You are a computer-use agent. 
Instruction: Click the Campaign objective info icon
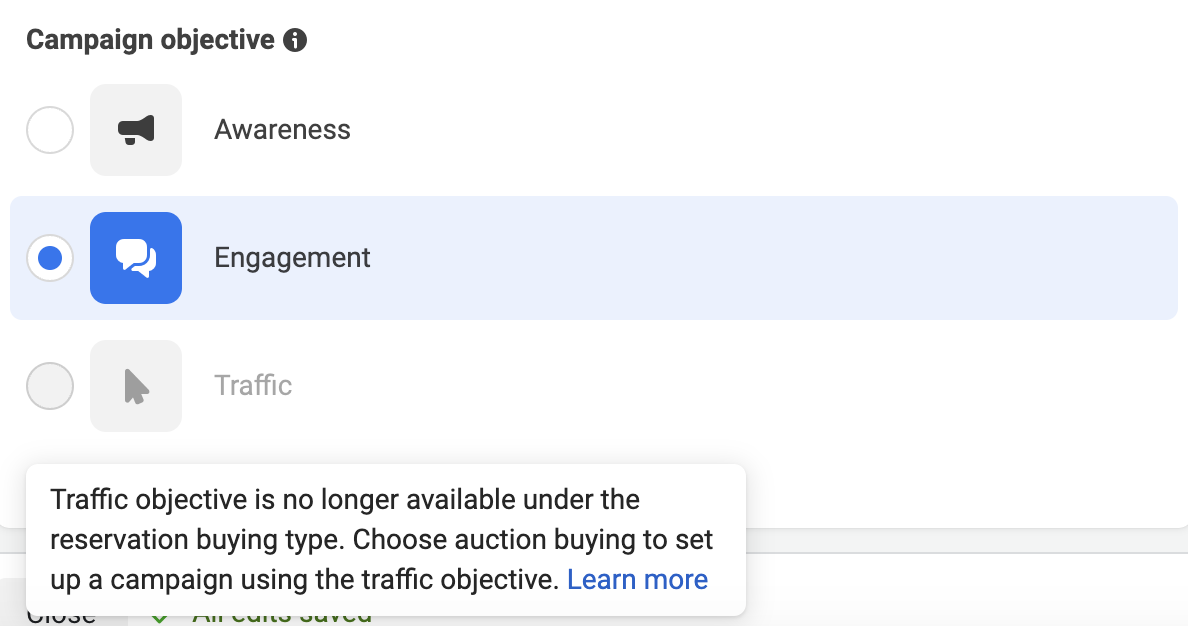295,39
